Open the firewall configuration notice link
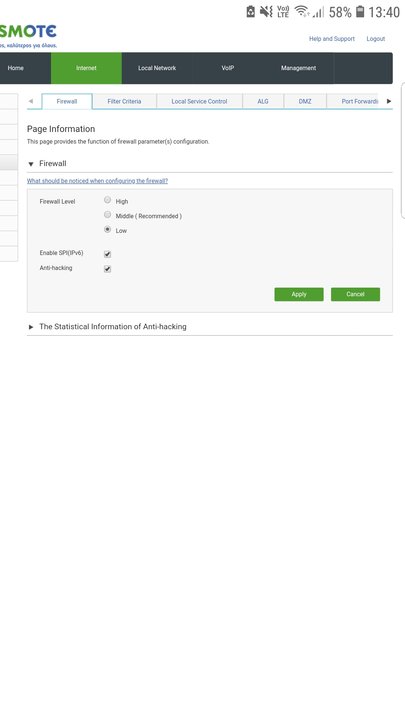405x720 pixels. tap(97, 181)
